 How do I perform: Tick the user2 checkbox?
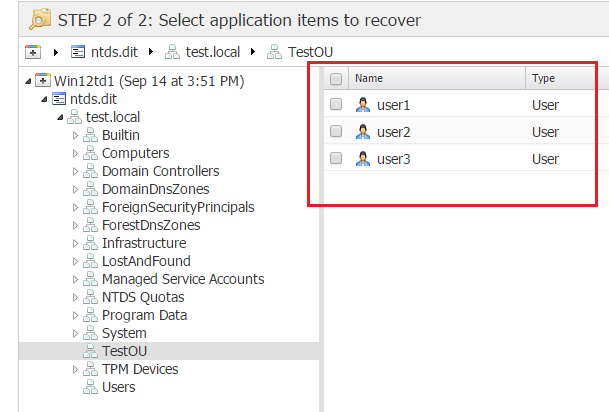[x=337, y=132]
